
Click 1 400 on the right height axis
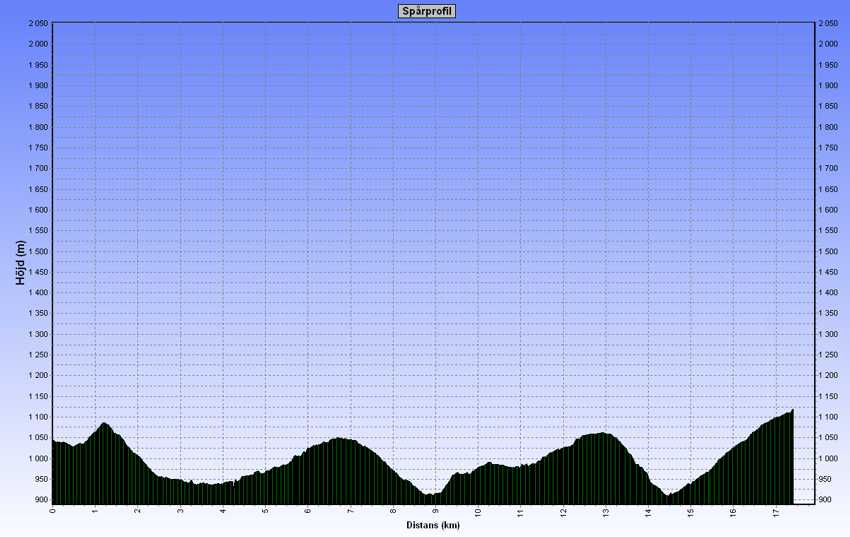[x=828, y=293]
